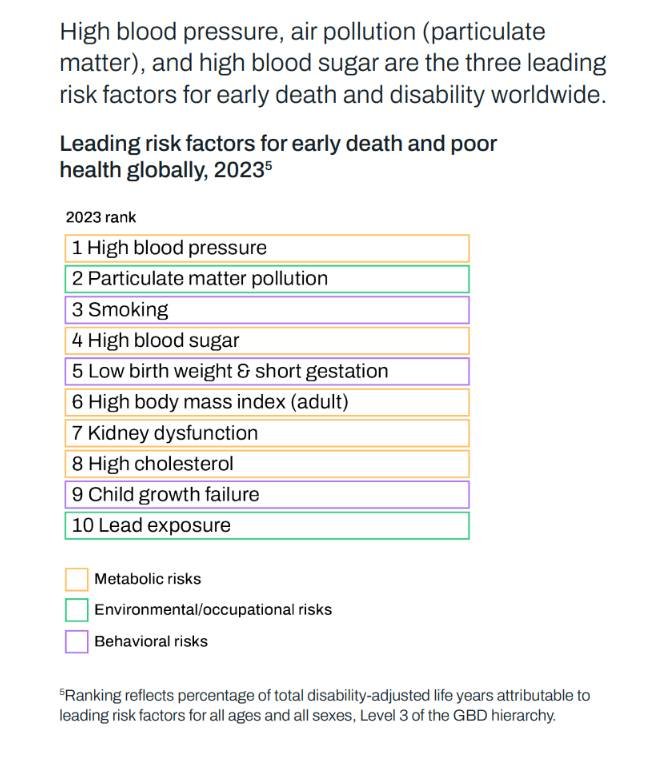Screen dimensions: 651x760
Task: Select High body mass index (adult) row
Action: (266, 402)
